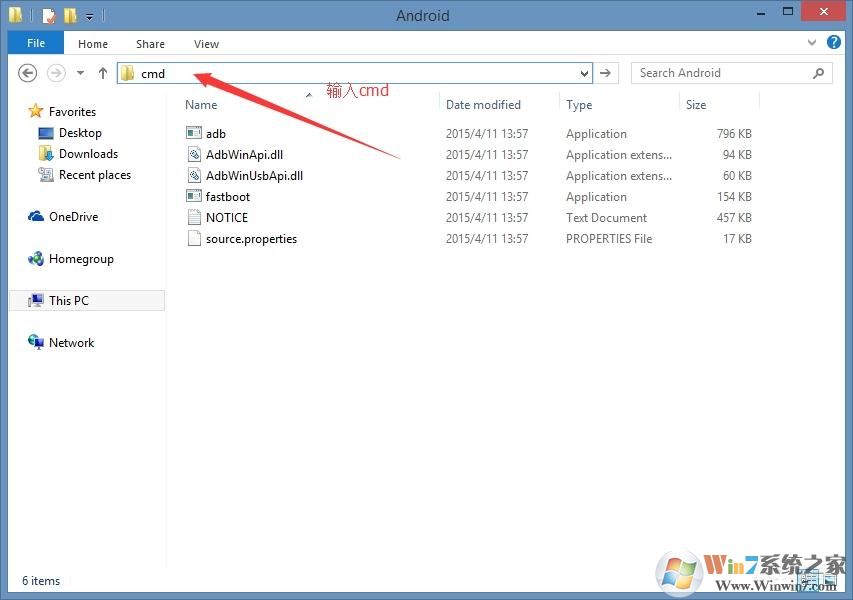
Task: Click the Search Android input field
Action: tap(720, 73)
